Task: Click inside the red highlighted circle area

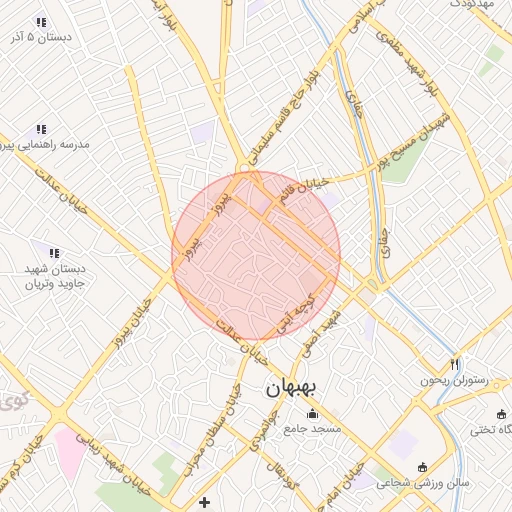Action: [x=256, y=256]
